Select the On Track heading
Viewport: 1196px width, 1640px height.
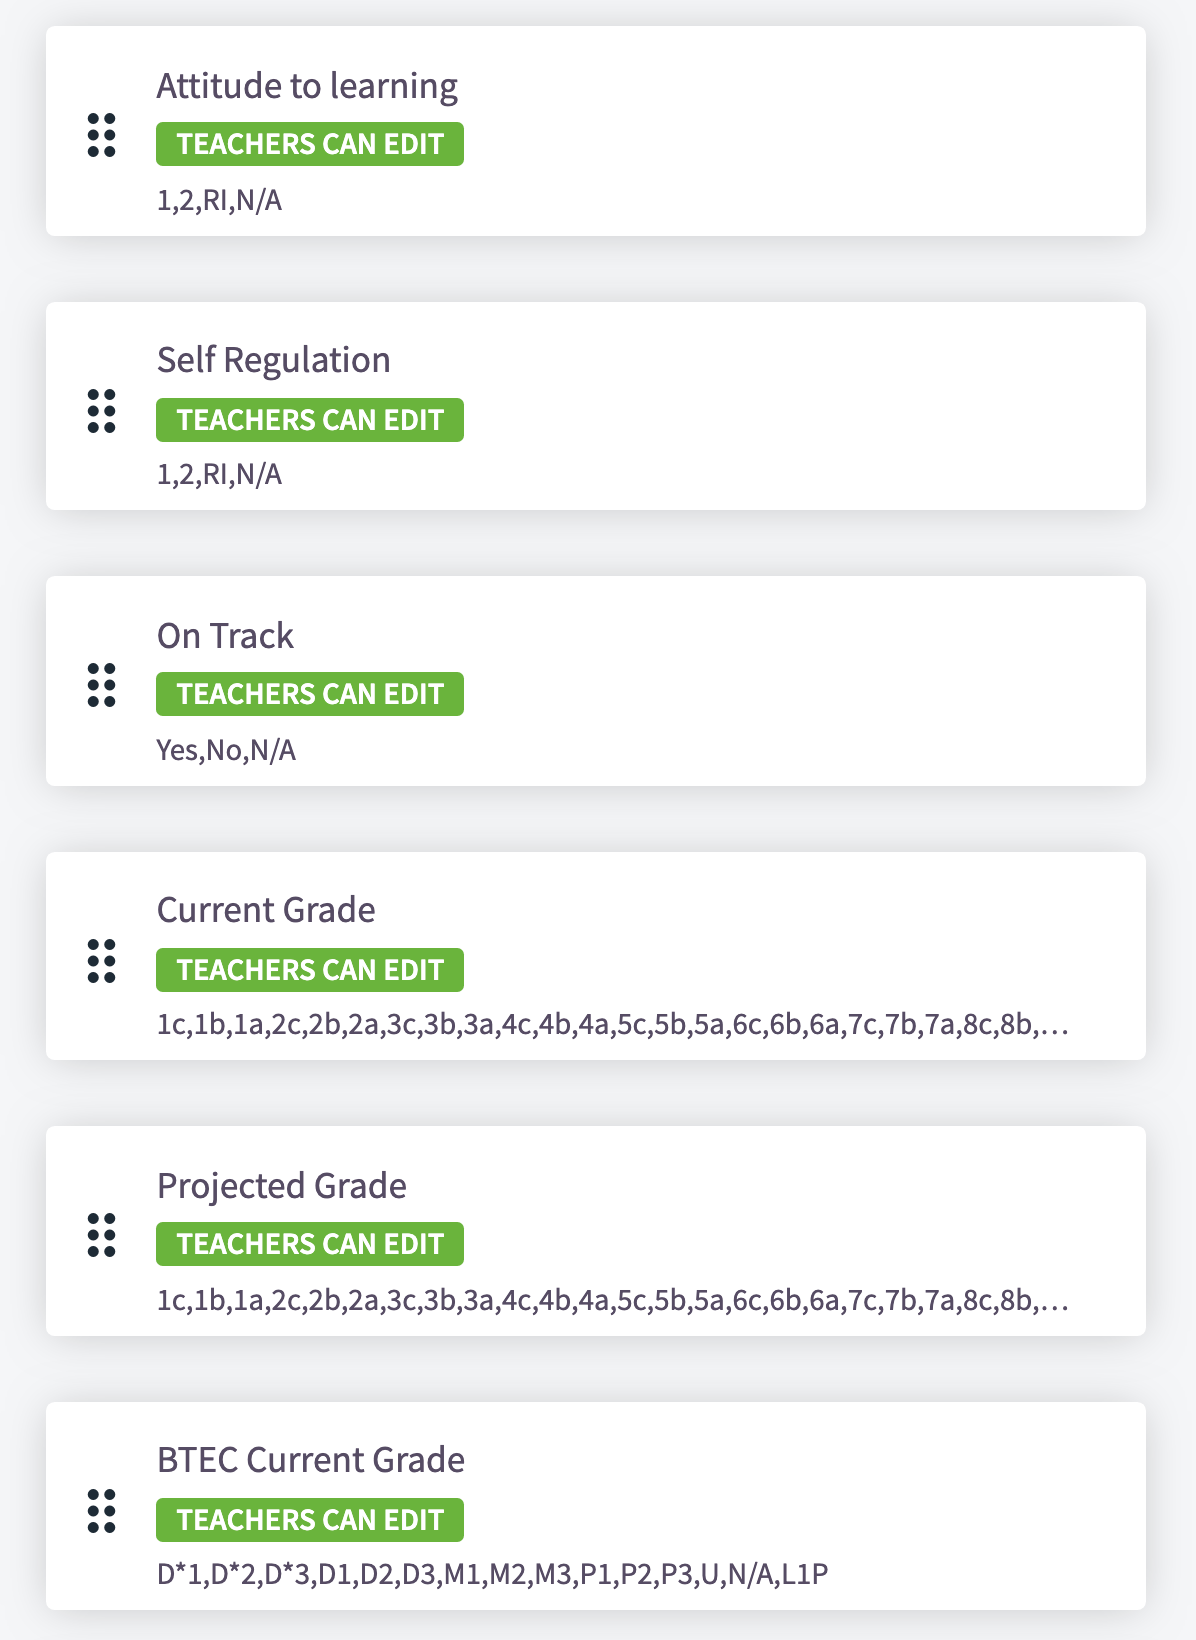pos(225,636)
